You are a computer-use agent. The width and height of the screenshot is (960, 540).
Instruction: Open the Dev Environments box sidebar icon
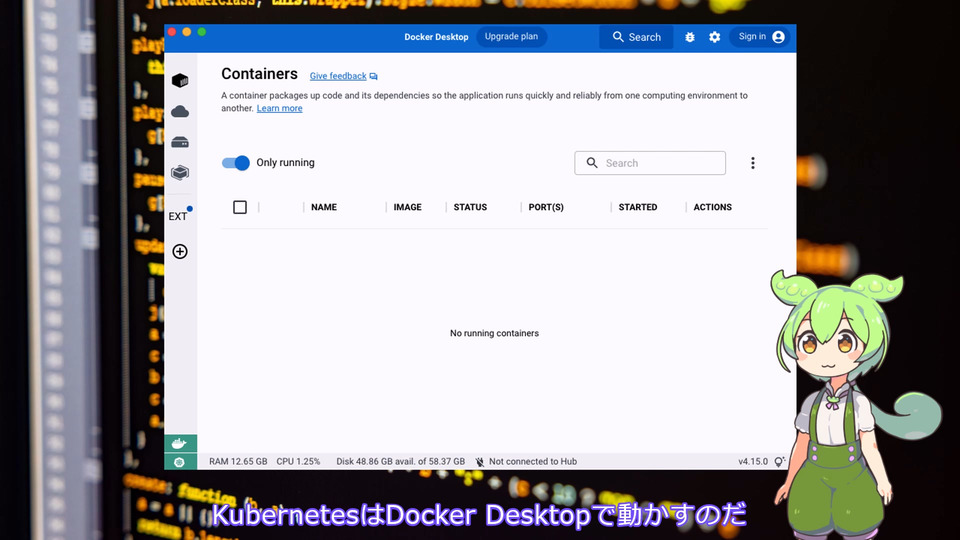pyautogui.click(x=180, y=173)
